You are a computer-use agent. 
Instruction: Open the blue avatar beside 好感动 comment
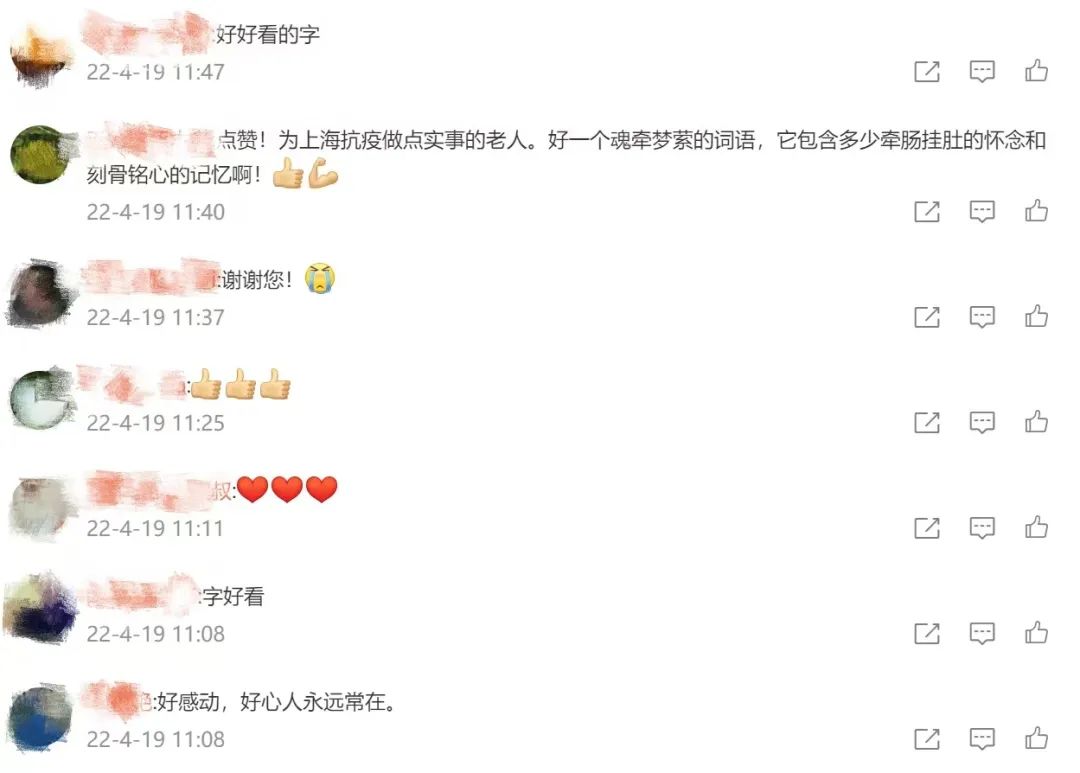40,719
